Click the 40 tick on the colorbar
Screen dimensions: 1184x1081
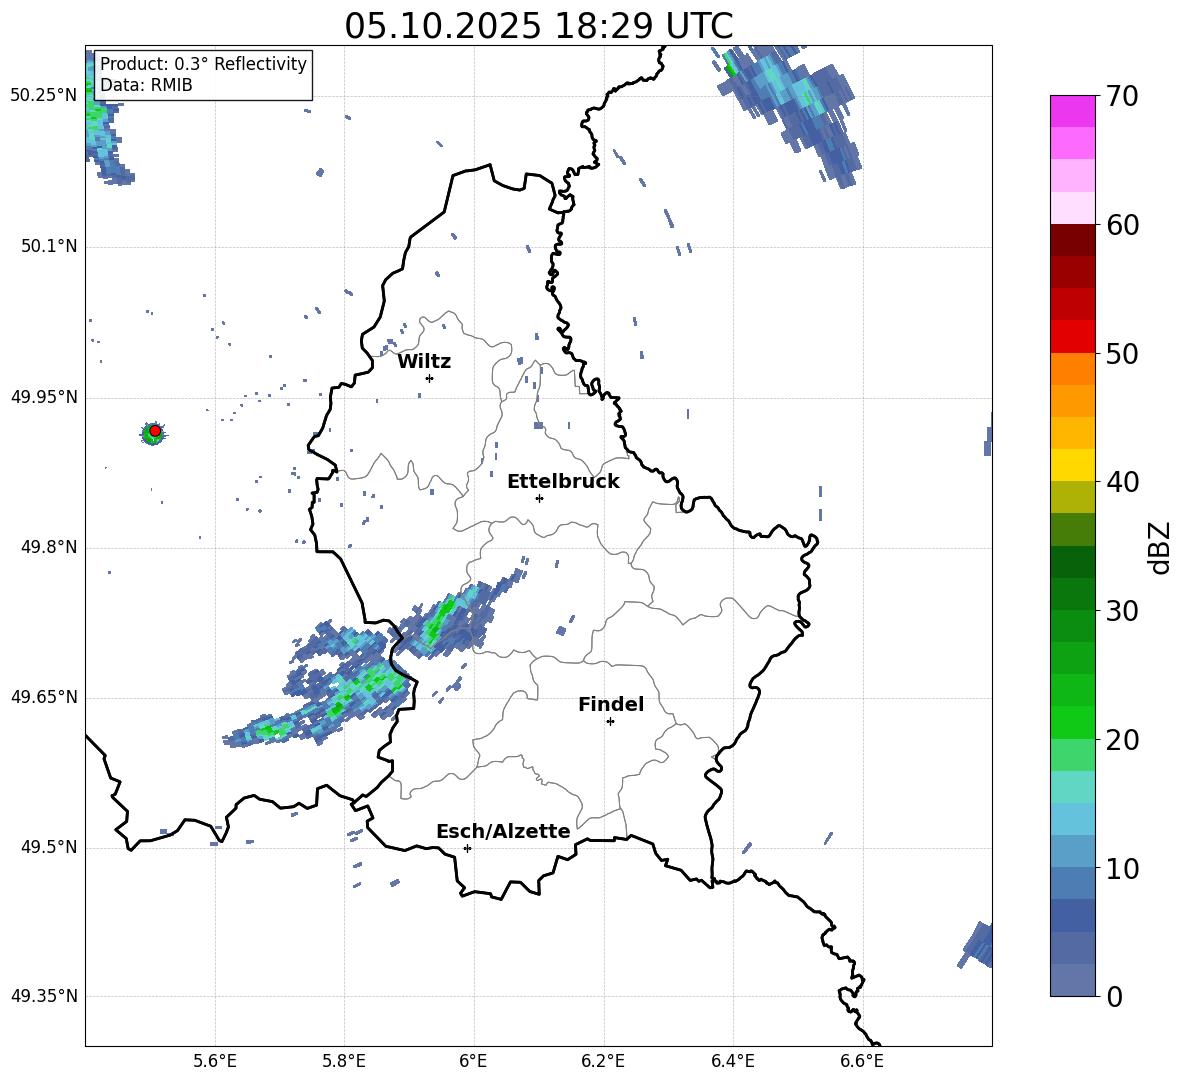(1122, 482)
